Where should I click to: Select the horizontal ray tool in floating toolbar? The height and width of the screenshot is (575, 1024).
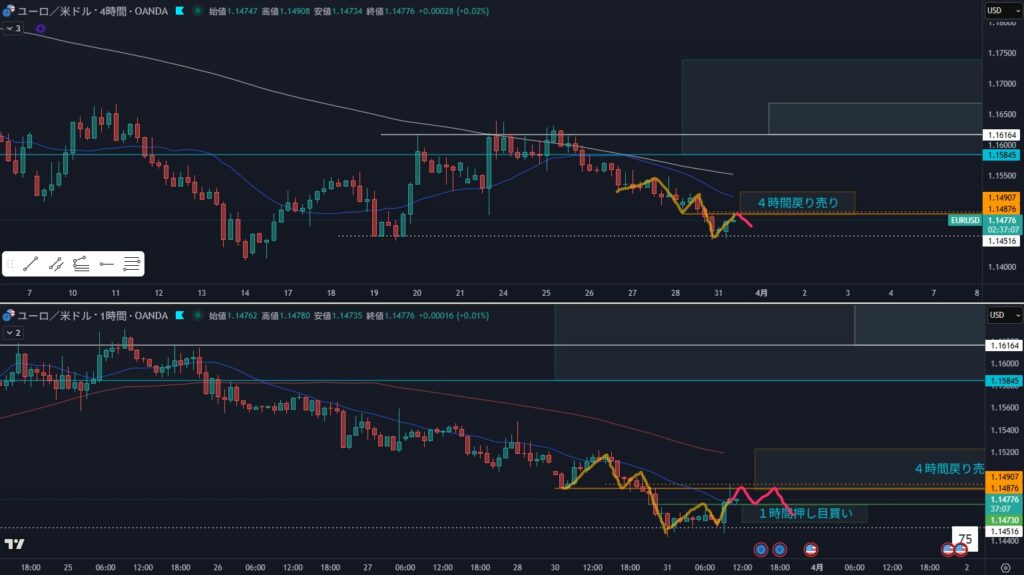tap(106, 264)
